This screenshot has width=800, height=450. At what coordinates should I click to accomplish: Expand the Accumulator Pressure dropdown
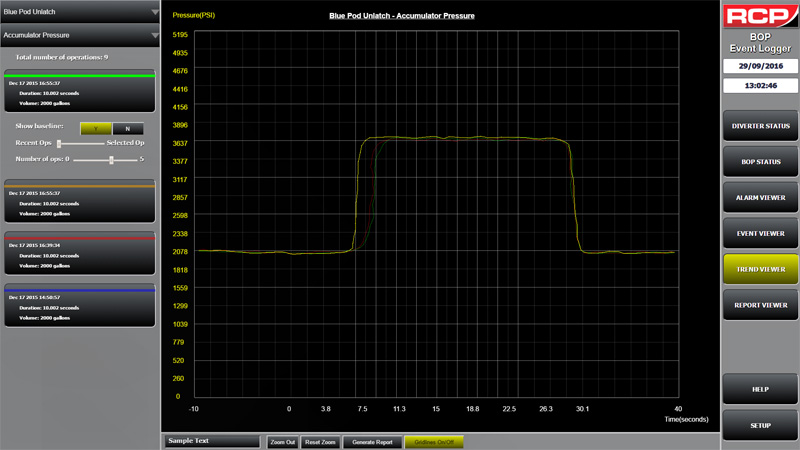click(80, 35)
